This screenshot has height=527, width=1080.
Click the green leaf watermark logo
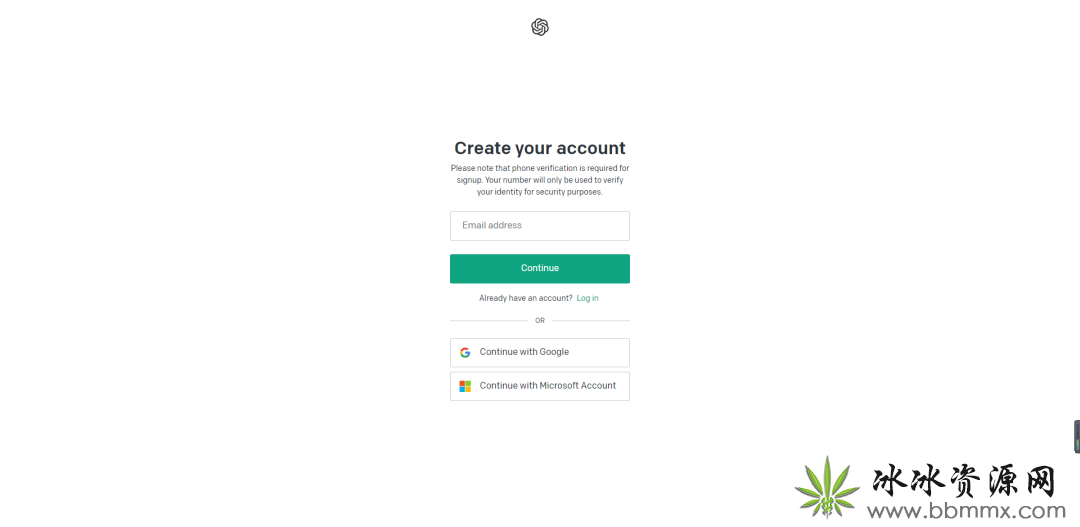[827, 486]
